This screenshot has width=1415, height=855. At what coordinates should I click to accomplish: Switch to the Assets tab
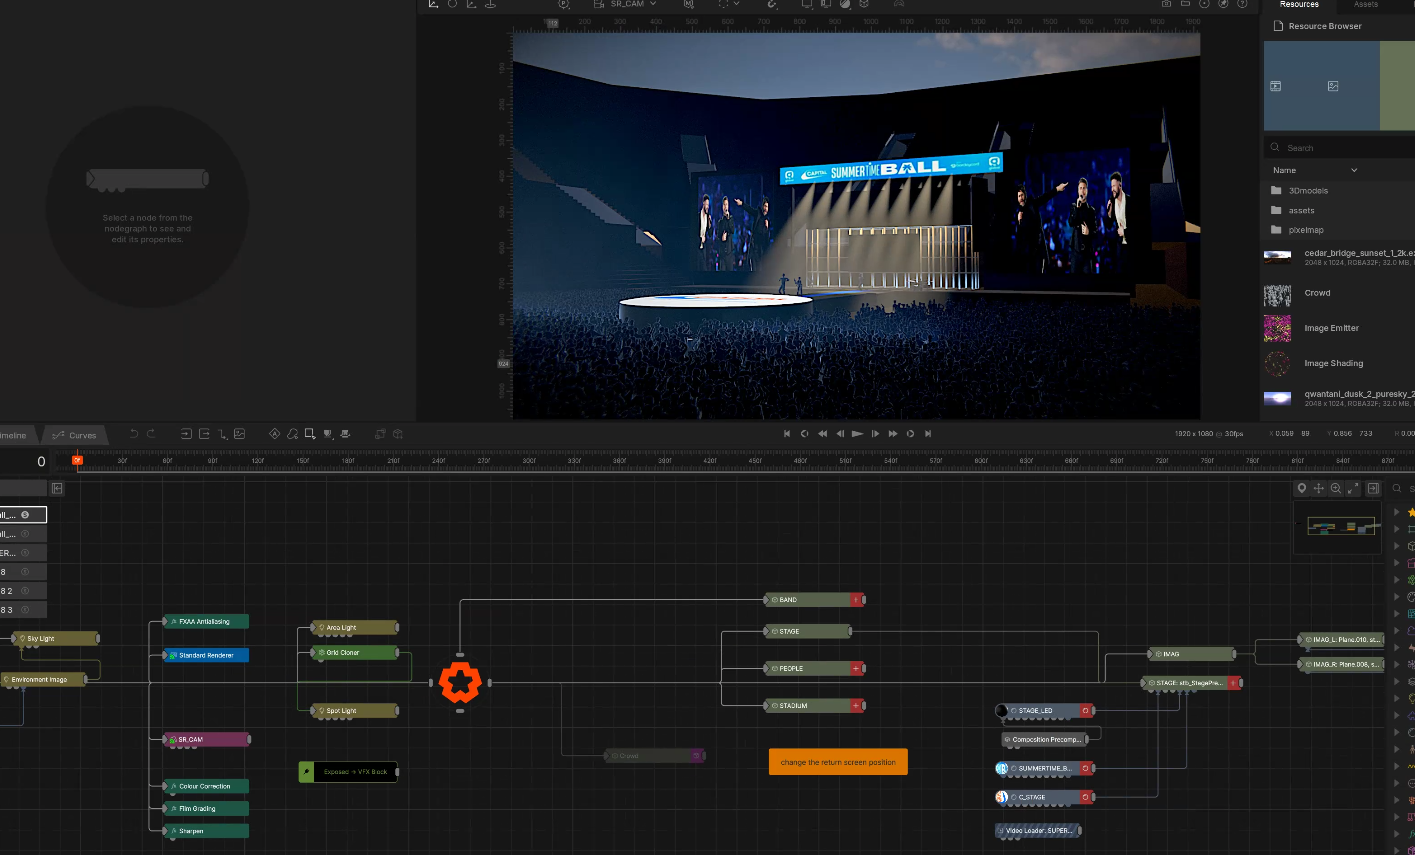point(1366,5)
